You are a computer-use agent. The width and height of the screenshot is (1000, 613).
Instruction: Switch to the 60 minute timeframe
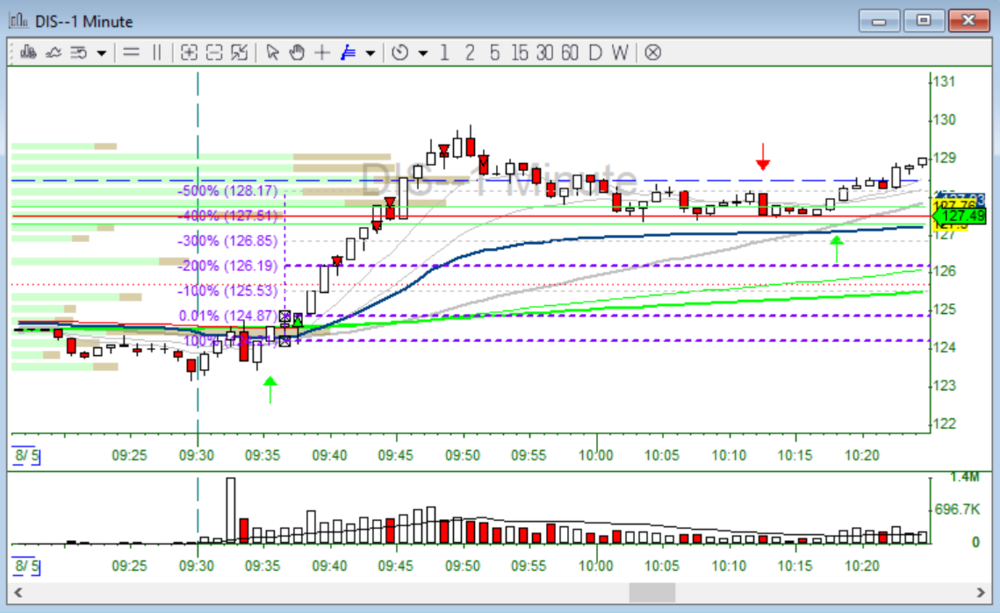coord(569,53)
